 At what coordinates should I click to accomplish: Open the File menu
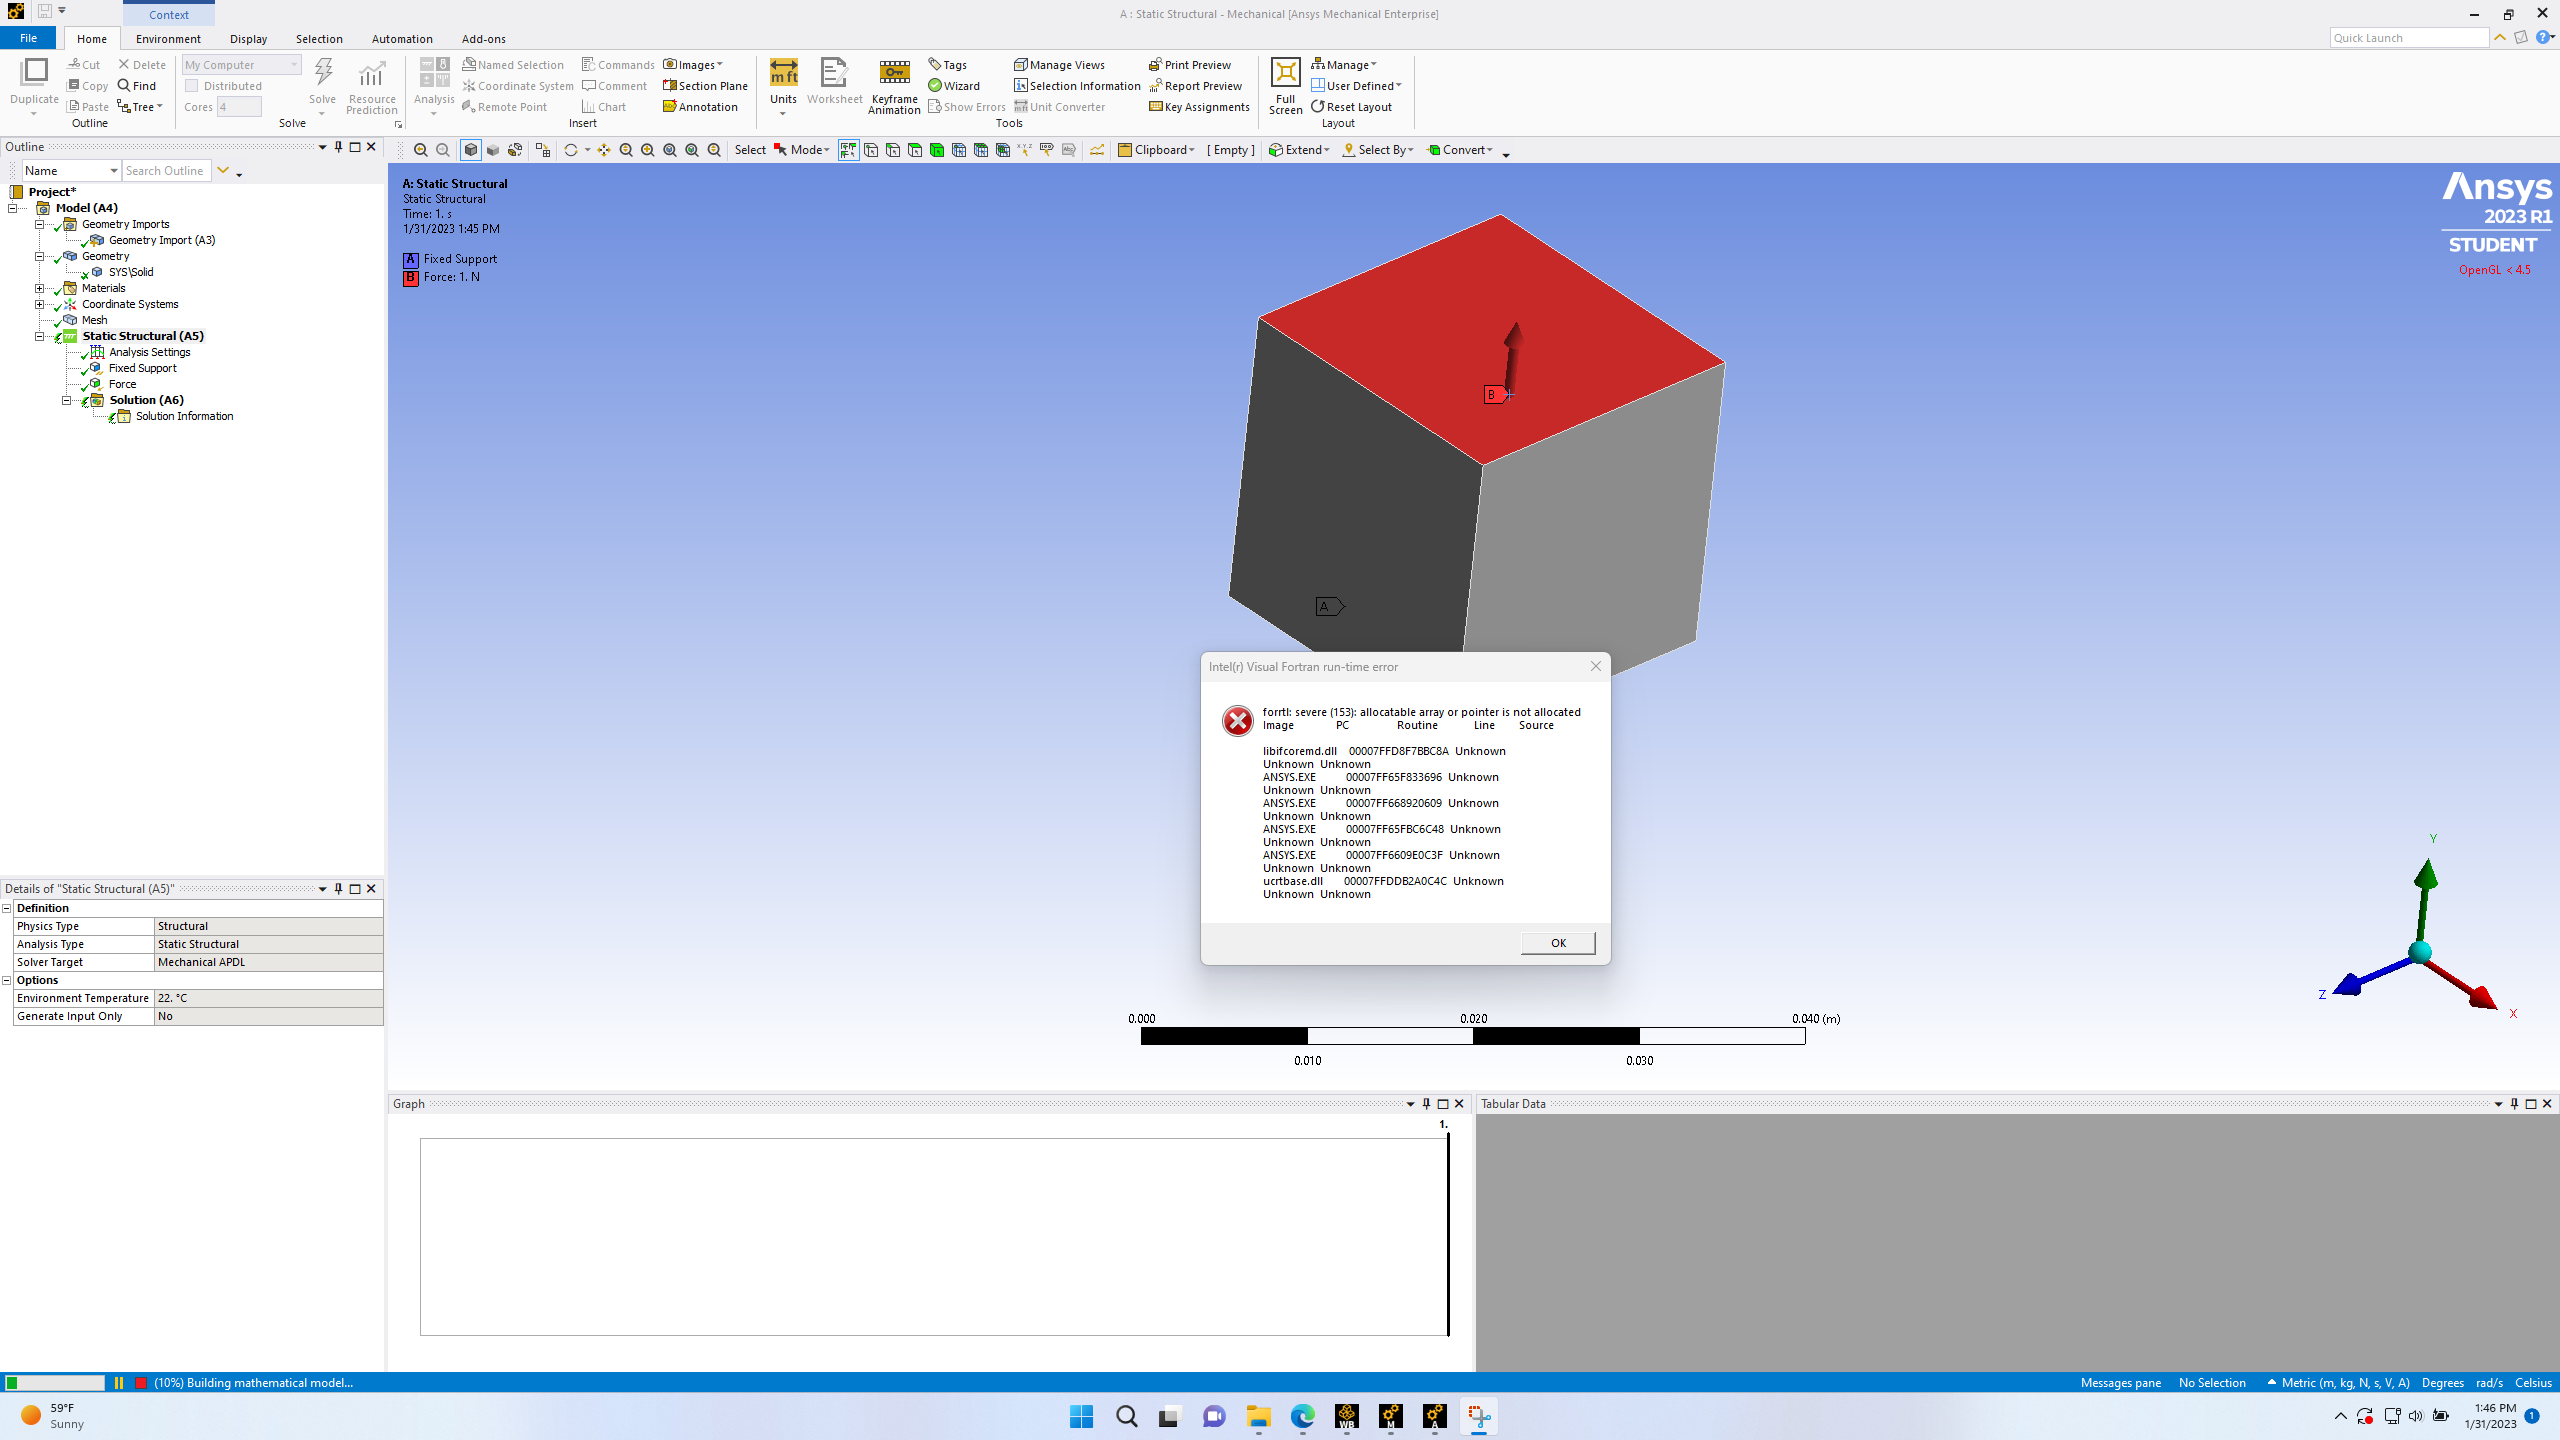pyautogui.click(x=29, y=38)
